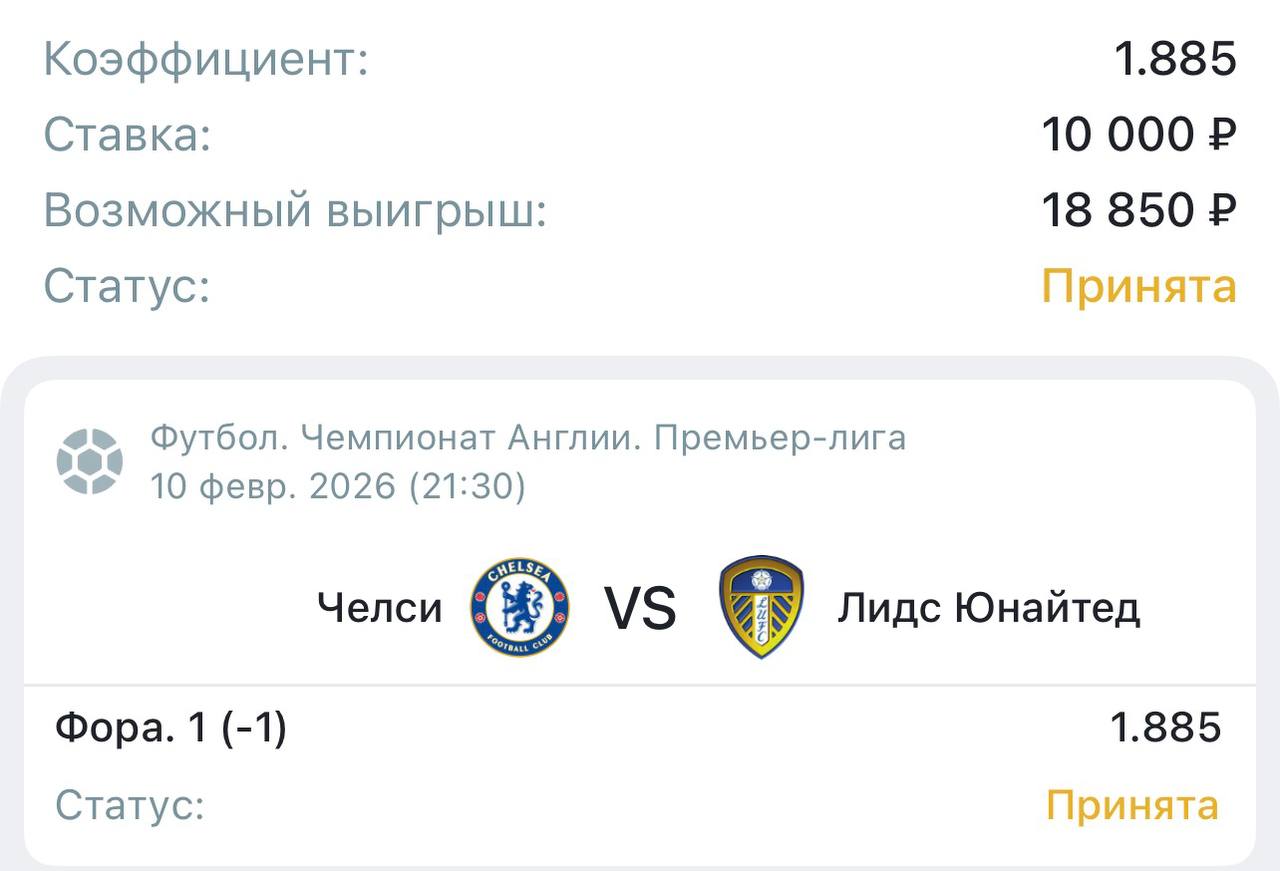Tap the football sport icon
Screen dimensions: 1280x871
90,462
